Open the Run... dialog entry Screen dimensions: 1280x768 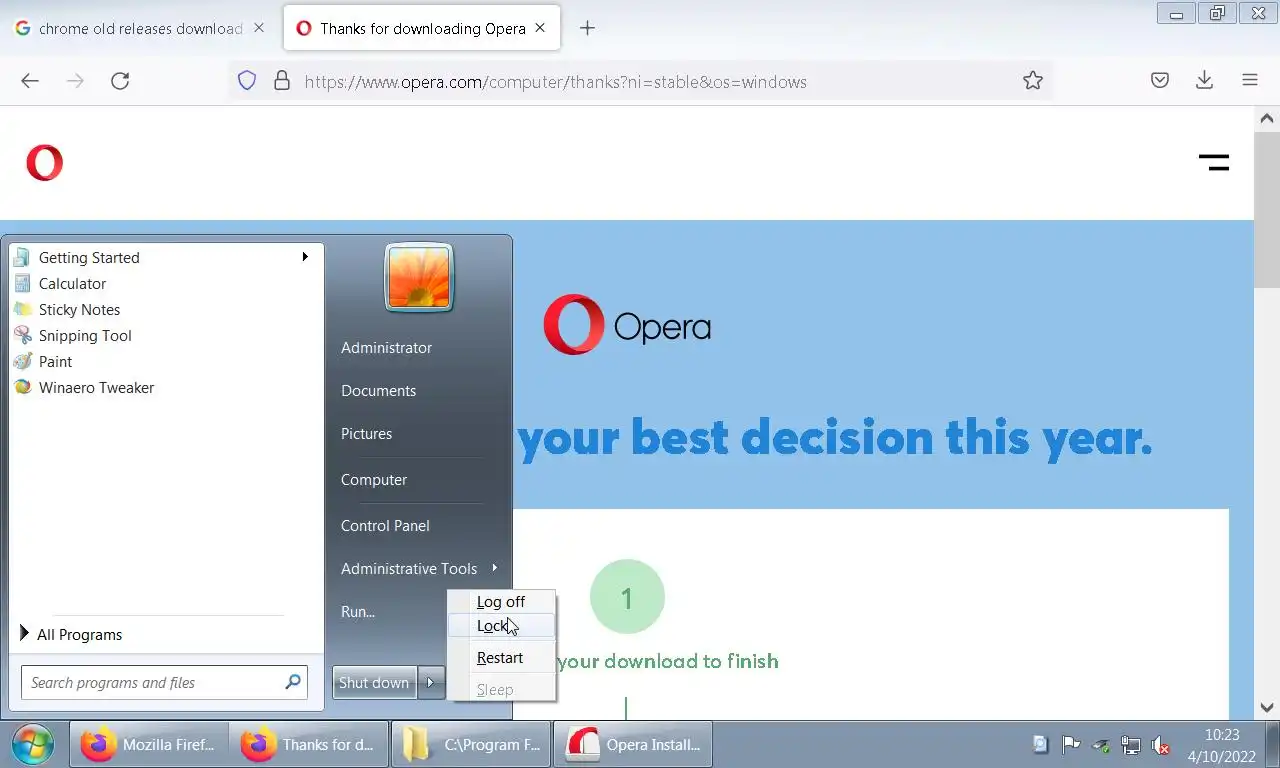(x=358, y=611)
